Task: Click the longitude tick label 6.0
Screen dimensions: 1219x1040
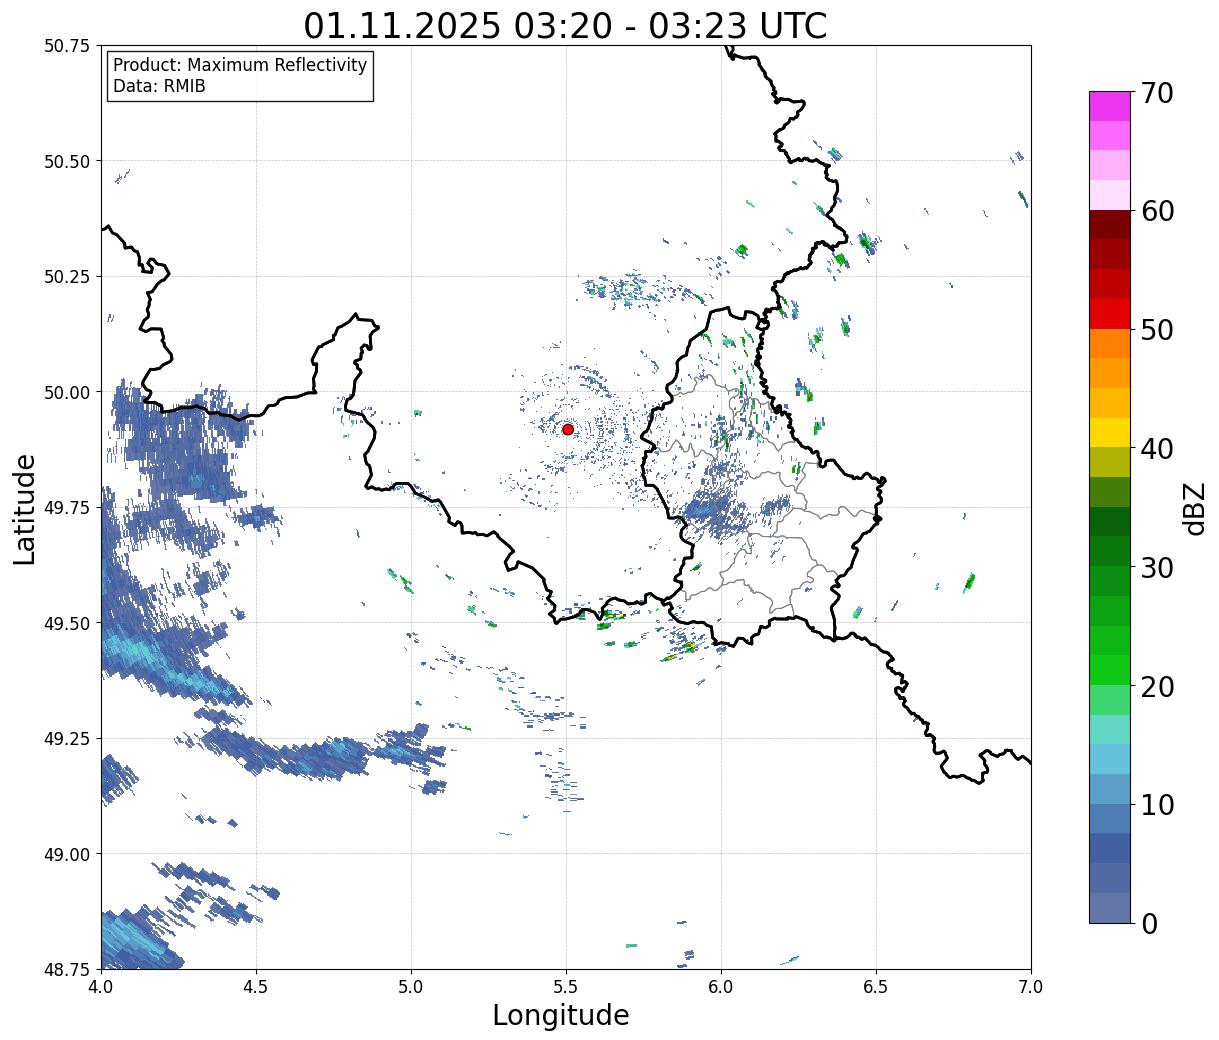Action: pos(721,986)
